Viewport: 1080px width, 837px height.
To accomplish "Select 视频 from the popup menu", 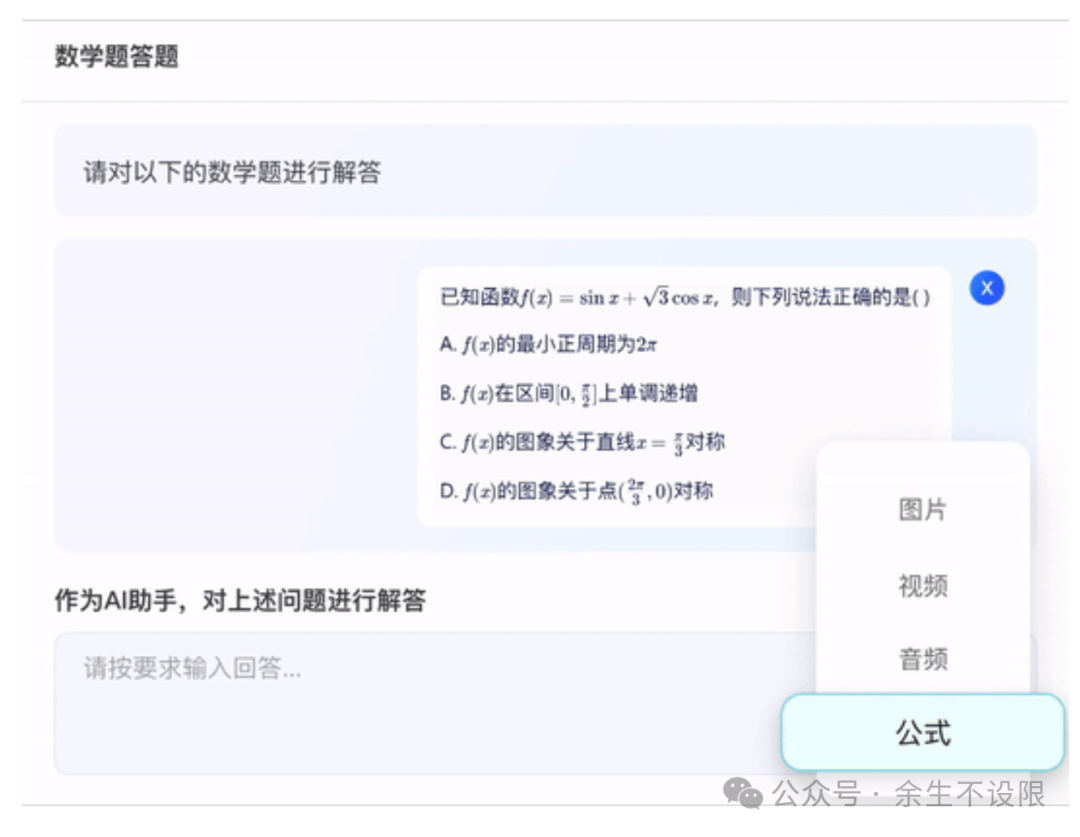I will pos(922,586).
